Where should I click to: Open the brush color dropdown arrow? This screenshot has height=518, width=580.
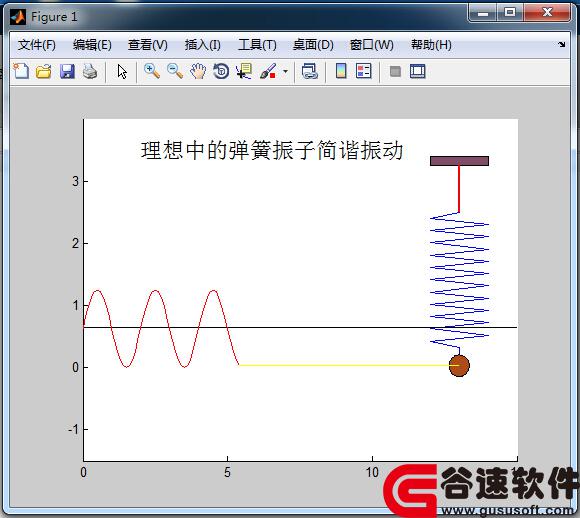[285, 71]
